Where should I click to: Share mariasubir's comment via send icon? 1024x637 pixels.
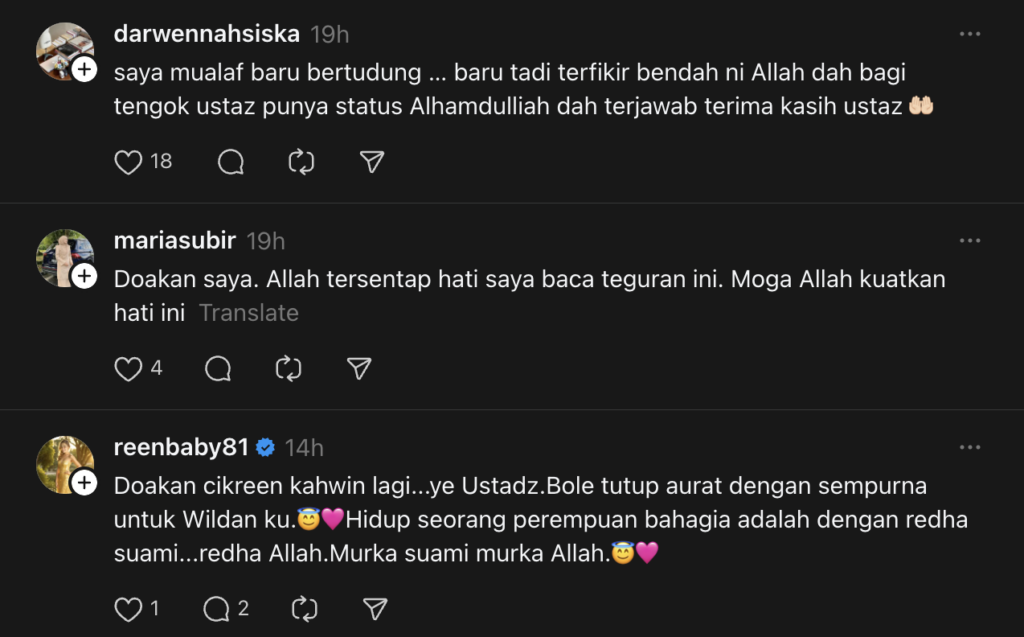point(359,369)
